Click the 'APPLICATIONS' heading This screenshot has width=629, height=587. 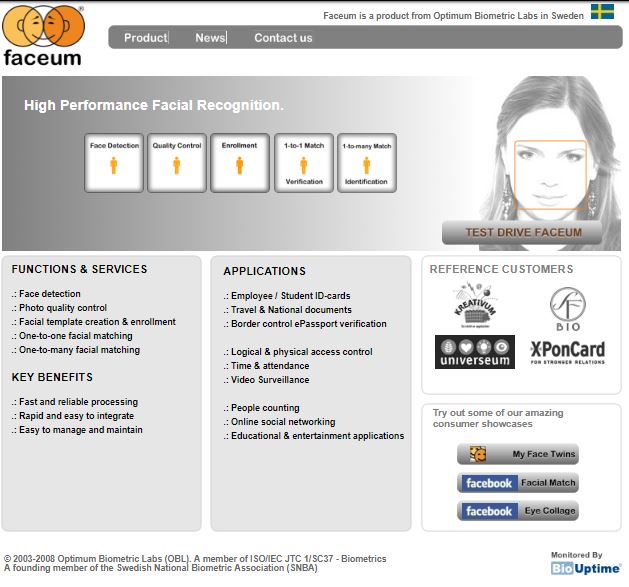pyautogui.click(x=265, y=271)
